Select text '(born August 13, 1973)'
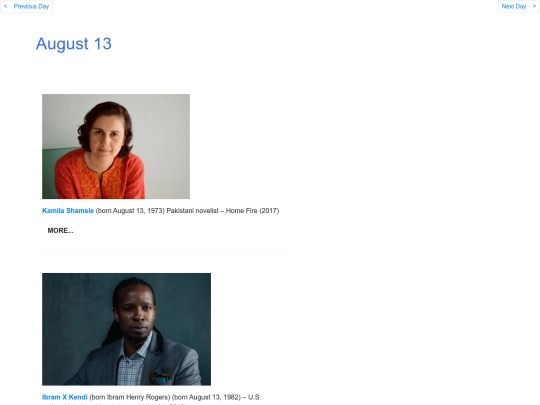The image size is (540, 405). point(130,211)
